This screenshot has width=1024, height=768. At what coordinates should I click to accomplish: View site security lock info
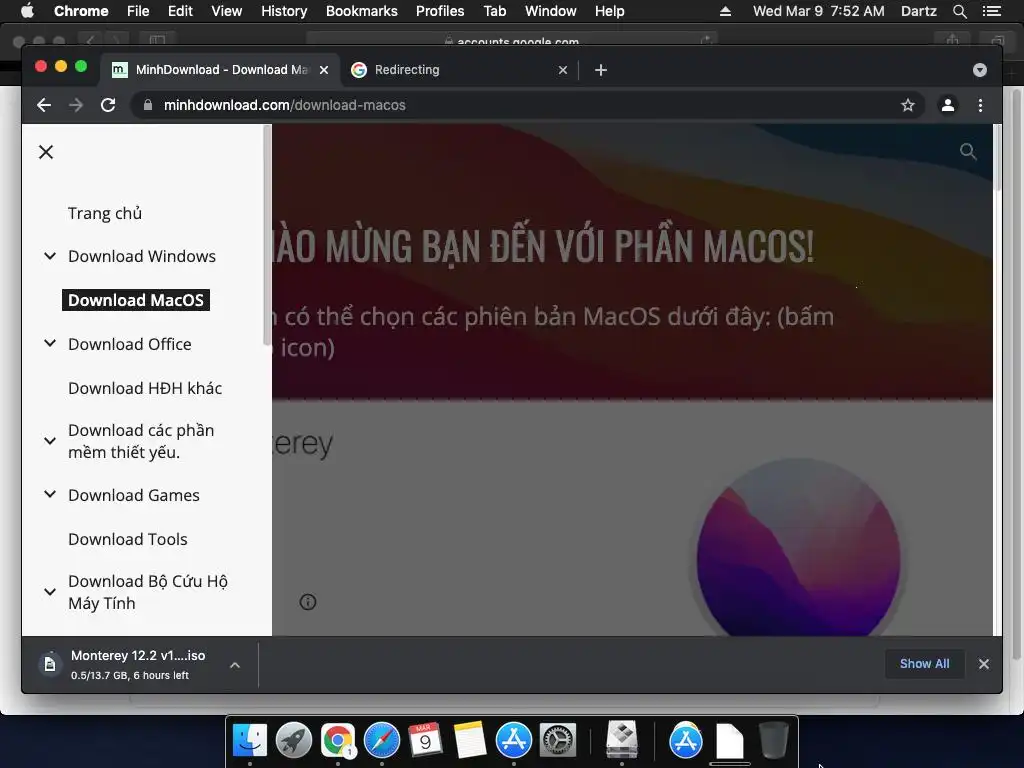pos(148,105)
